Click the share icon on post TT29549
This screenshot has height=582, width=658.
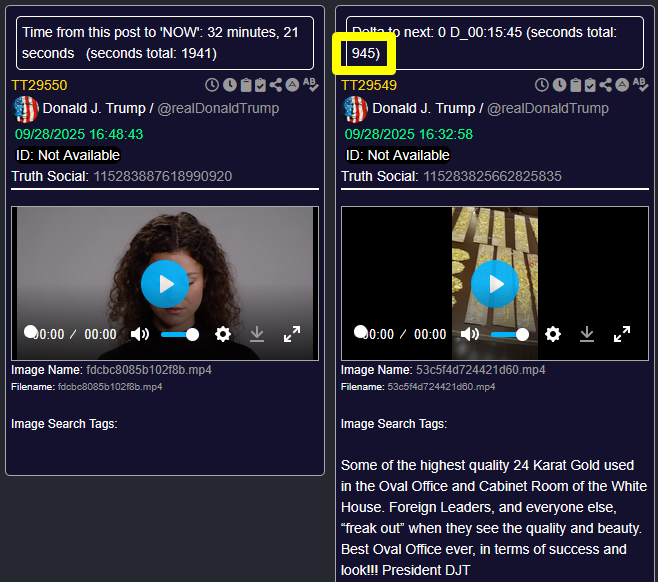point(606,85)
